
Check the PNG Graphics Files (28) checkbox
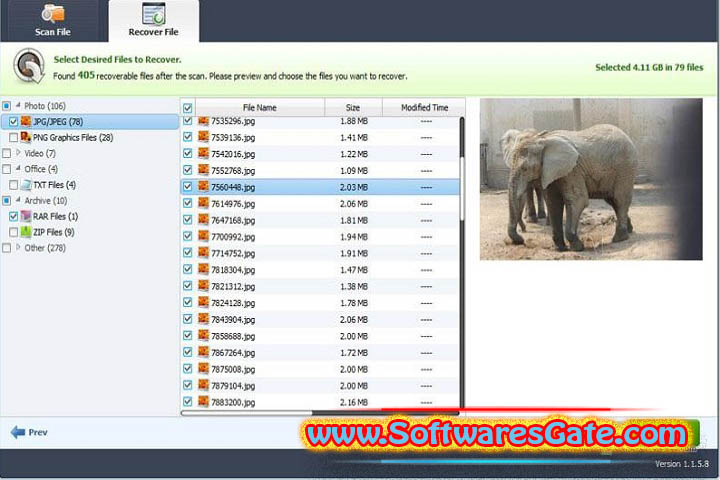pos(13,137)
